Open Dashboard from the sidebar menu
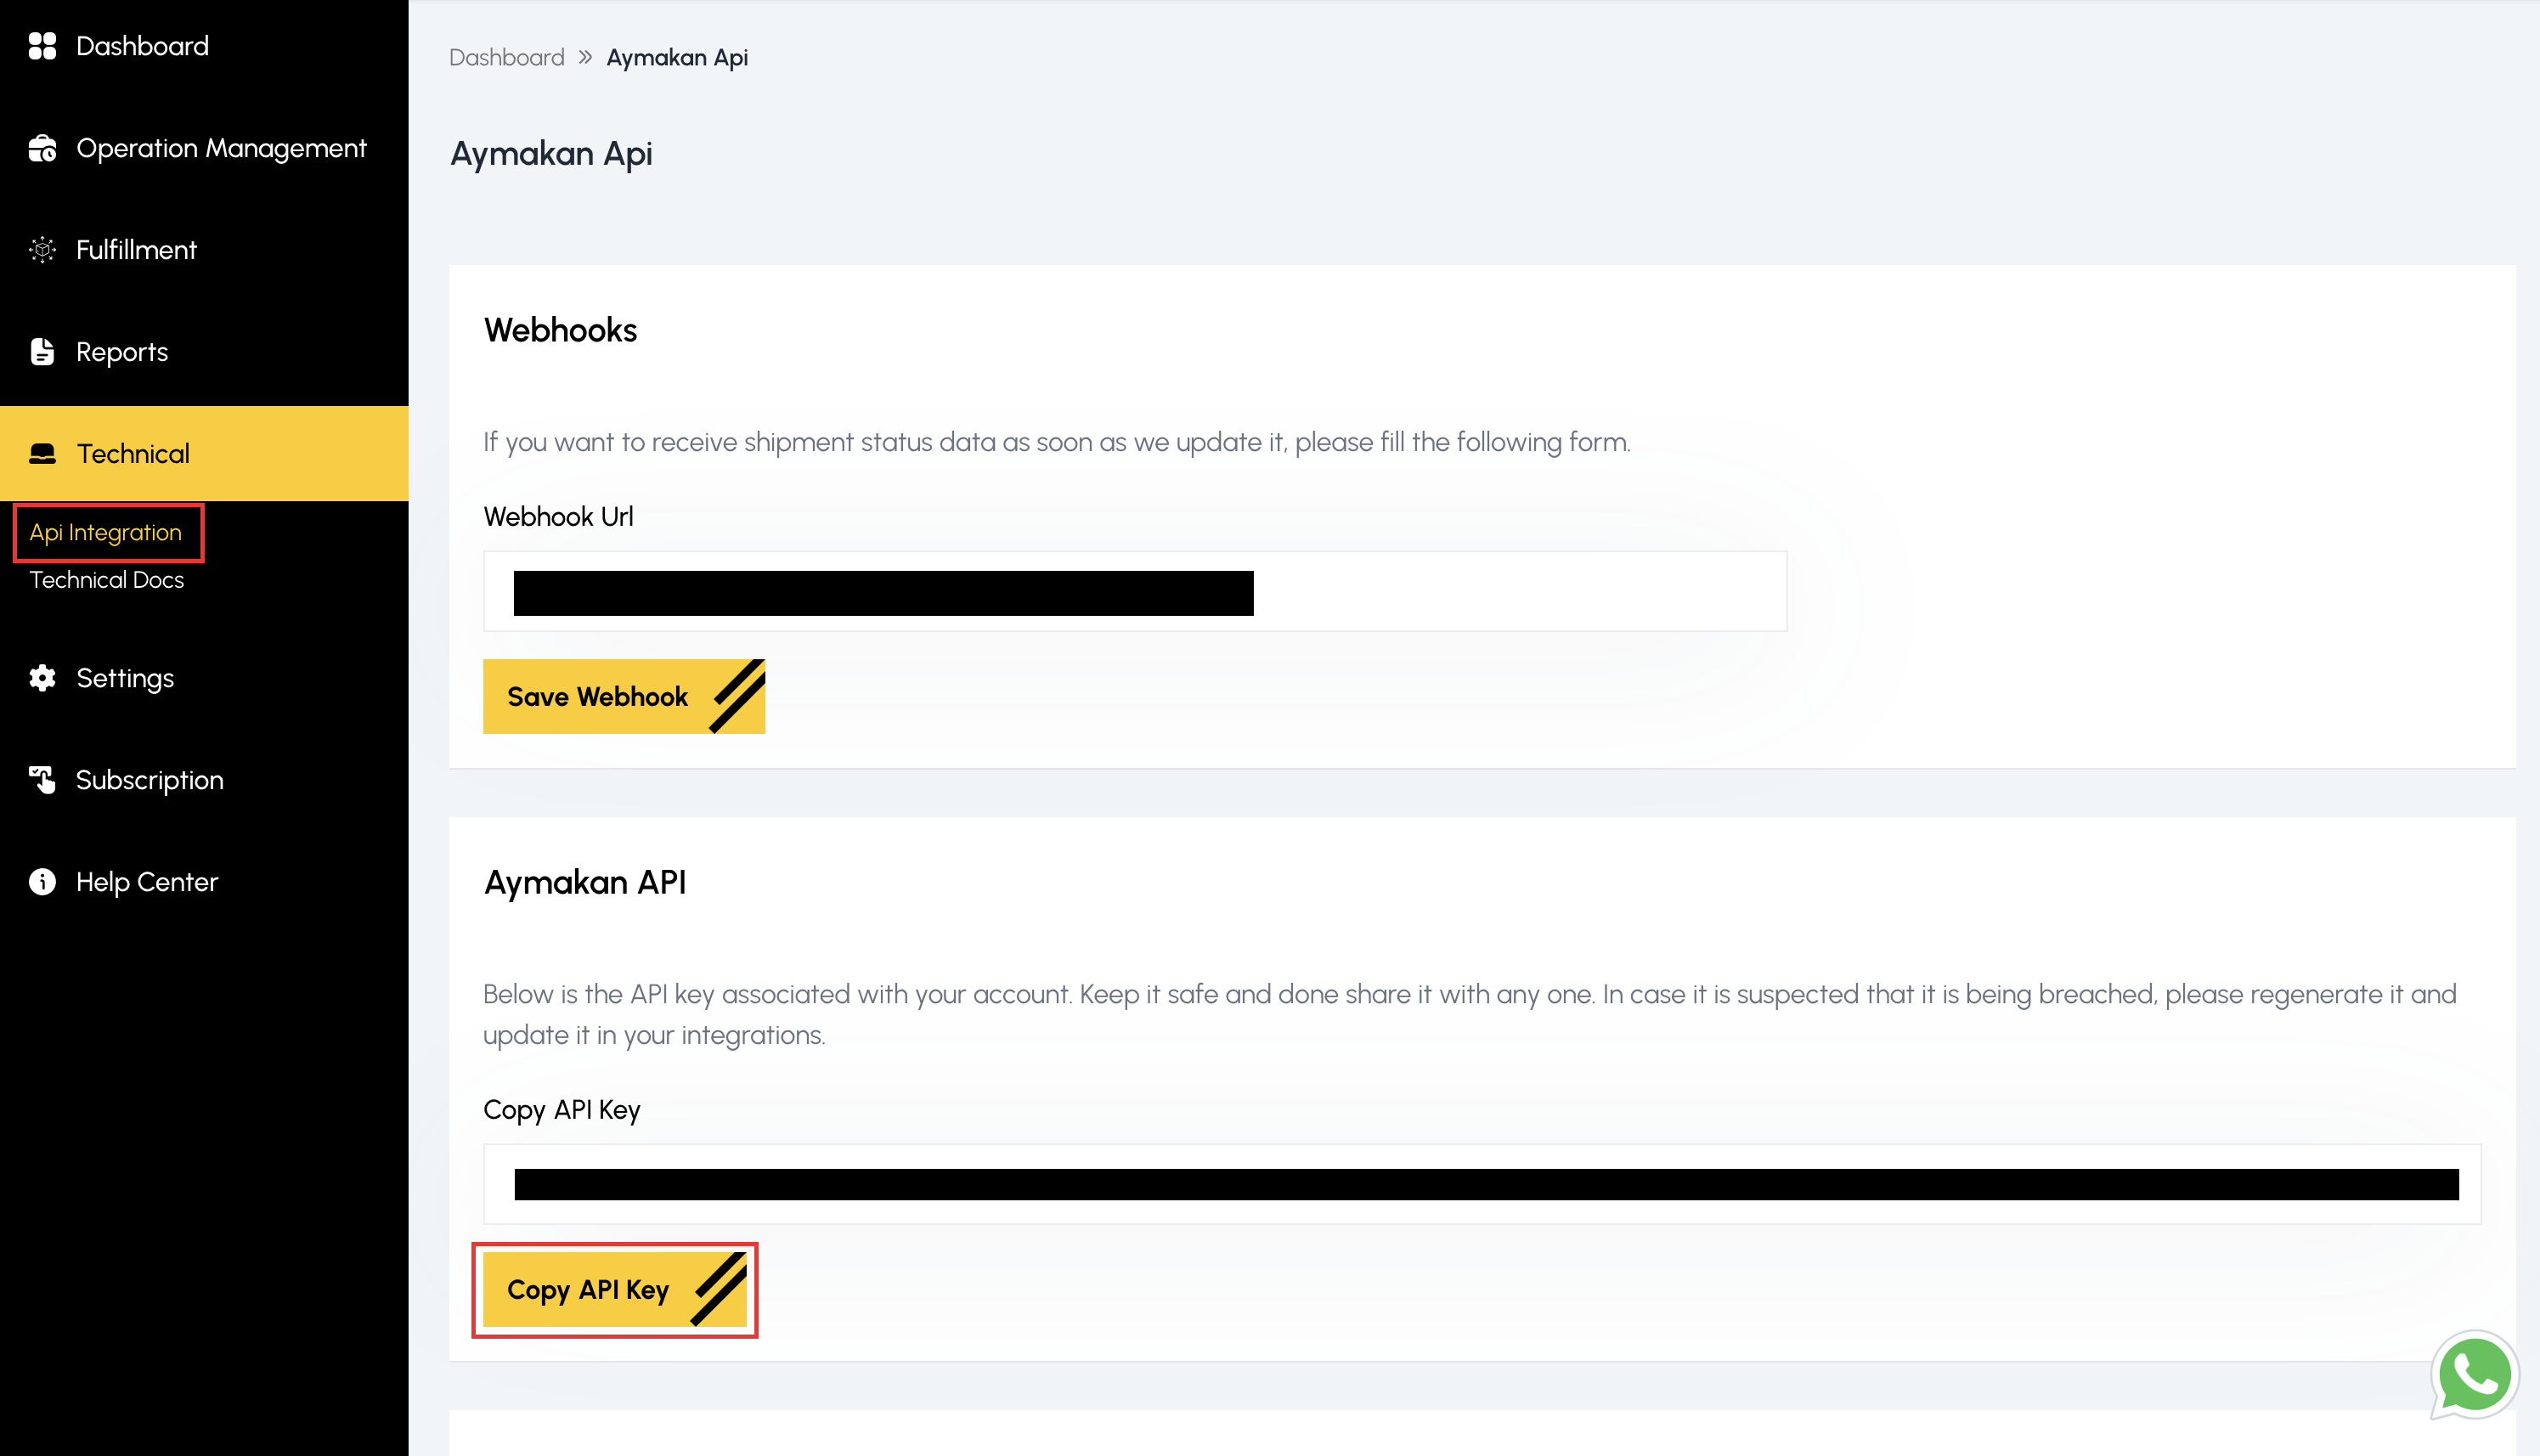Image resolution: width=2540 pixels, height=1456 pixels. pyautogui.click(x=142, y=46)
